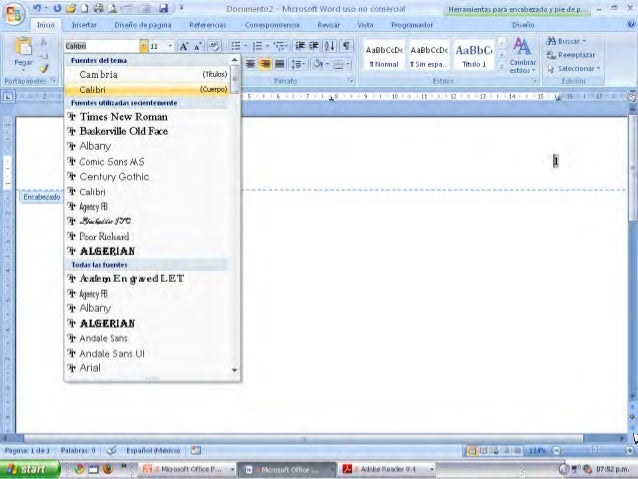Screen dimensions: 638x479
Task: Toggle Center alignment
Action: pyautogui.click(x=250, y=64)
